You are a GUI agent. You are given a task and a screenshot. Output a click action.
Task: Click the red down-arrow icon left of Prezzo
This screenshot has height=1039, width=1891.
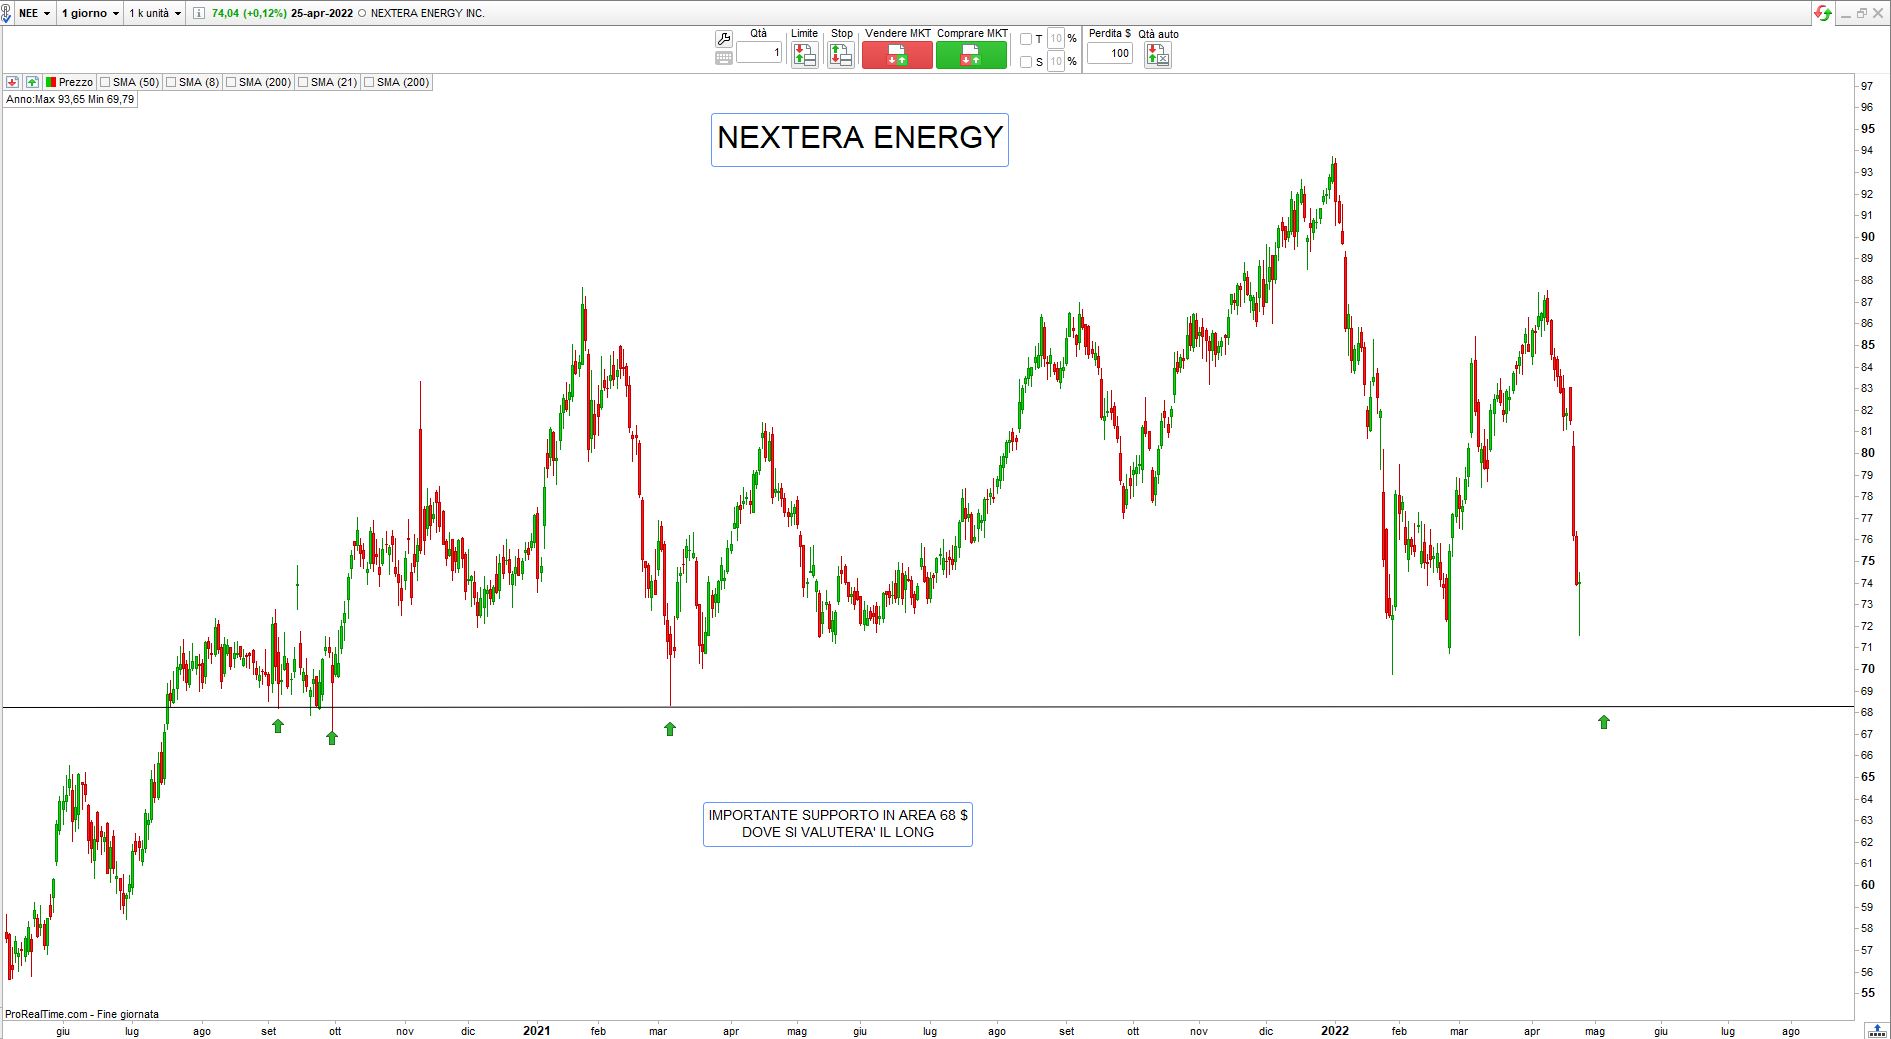[13, 82]
